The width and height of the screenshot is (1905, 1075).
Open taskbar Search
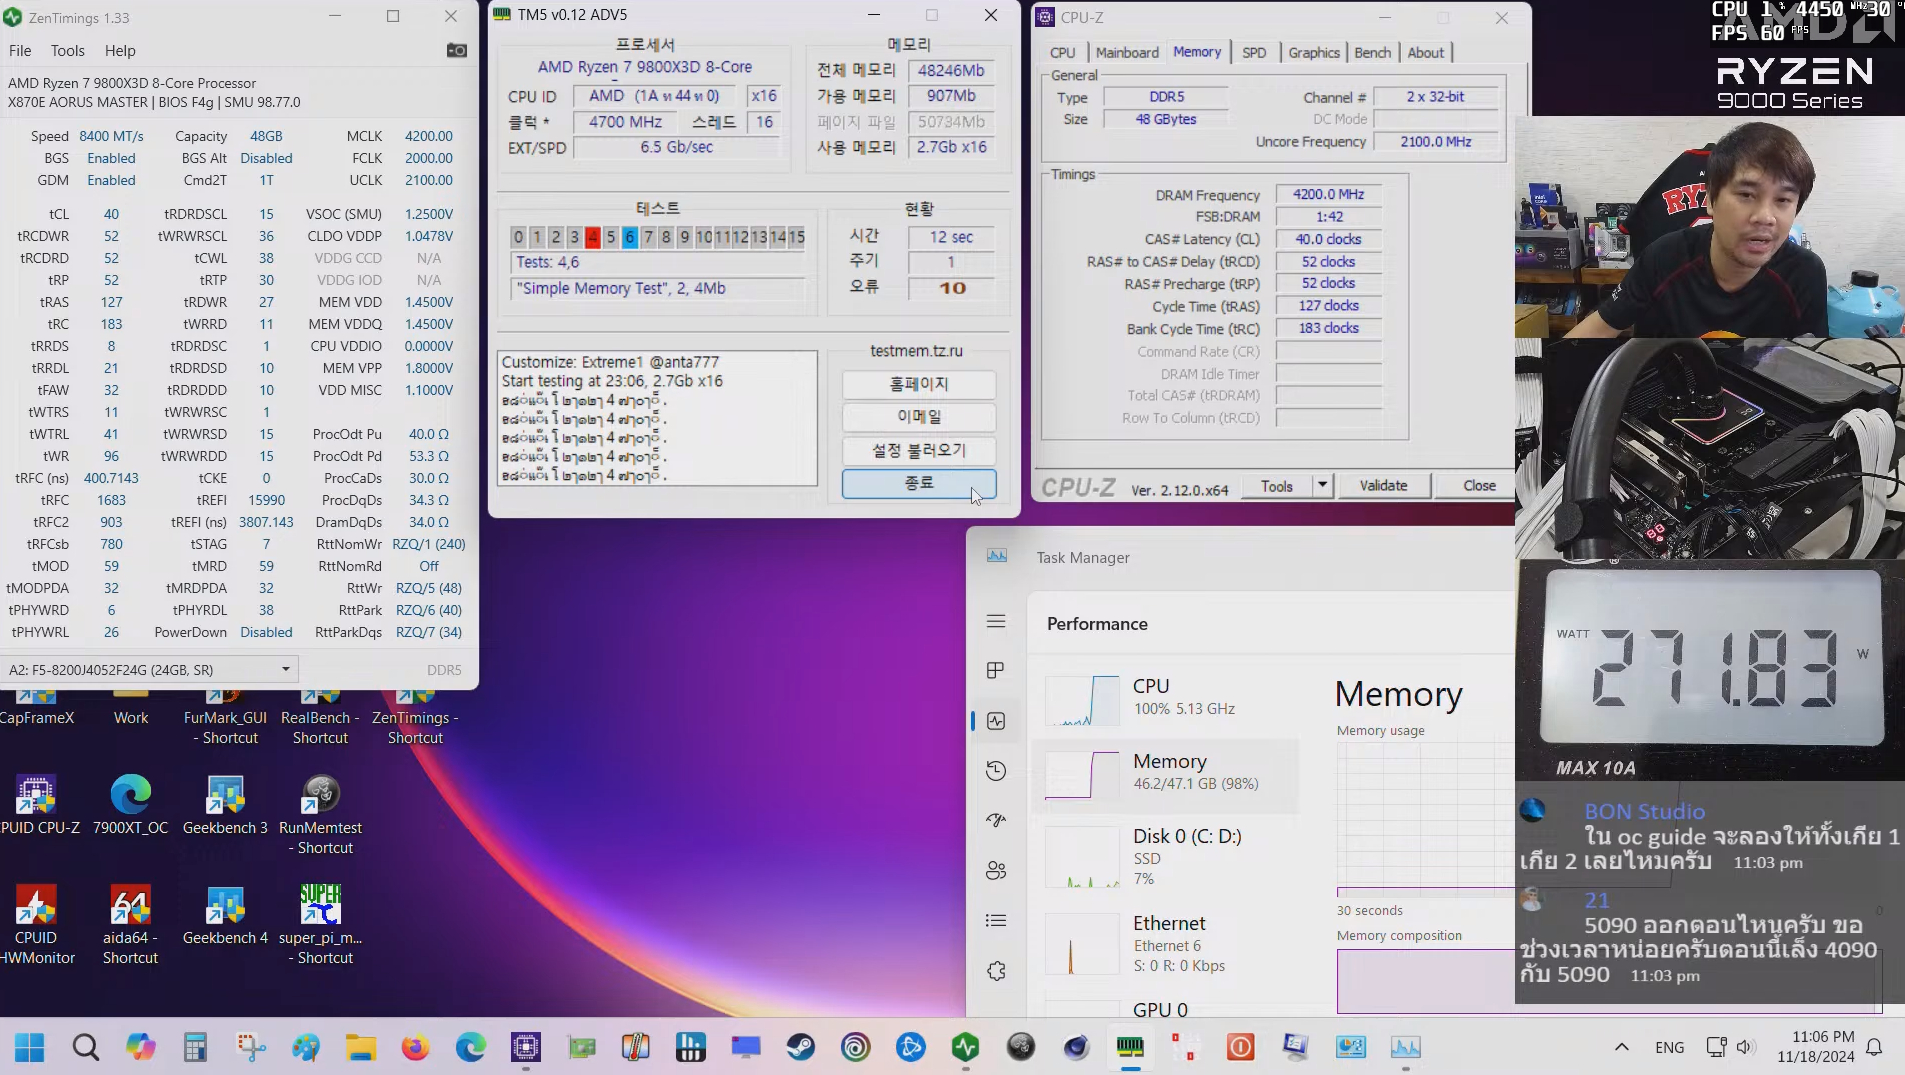click(x=86, y=1047)
